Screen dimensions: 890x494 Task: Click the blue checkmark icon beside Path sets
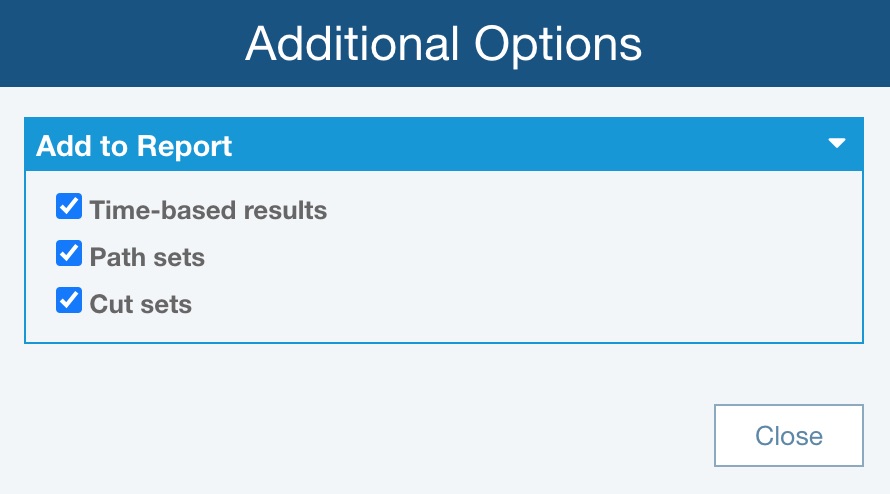point(69,255)
